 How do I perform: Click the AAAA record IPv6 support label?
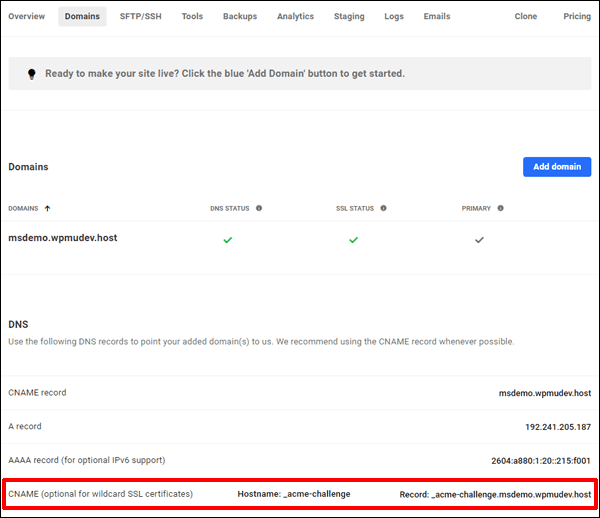87,460
